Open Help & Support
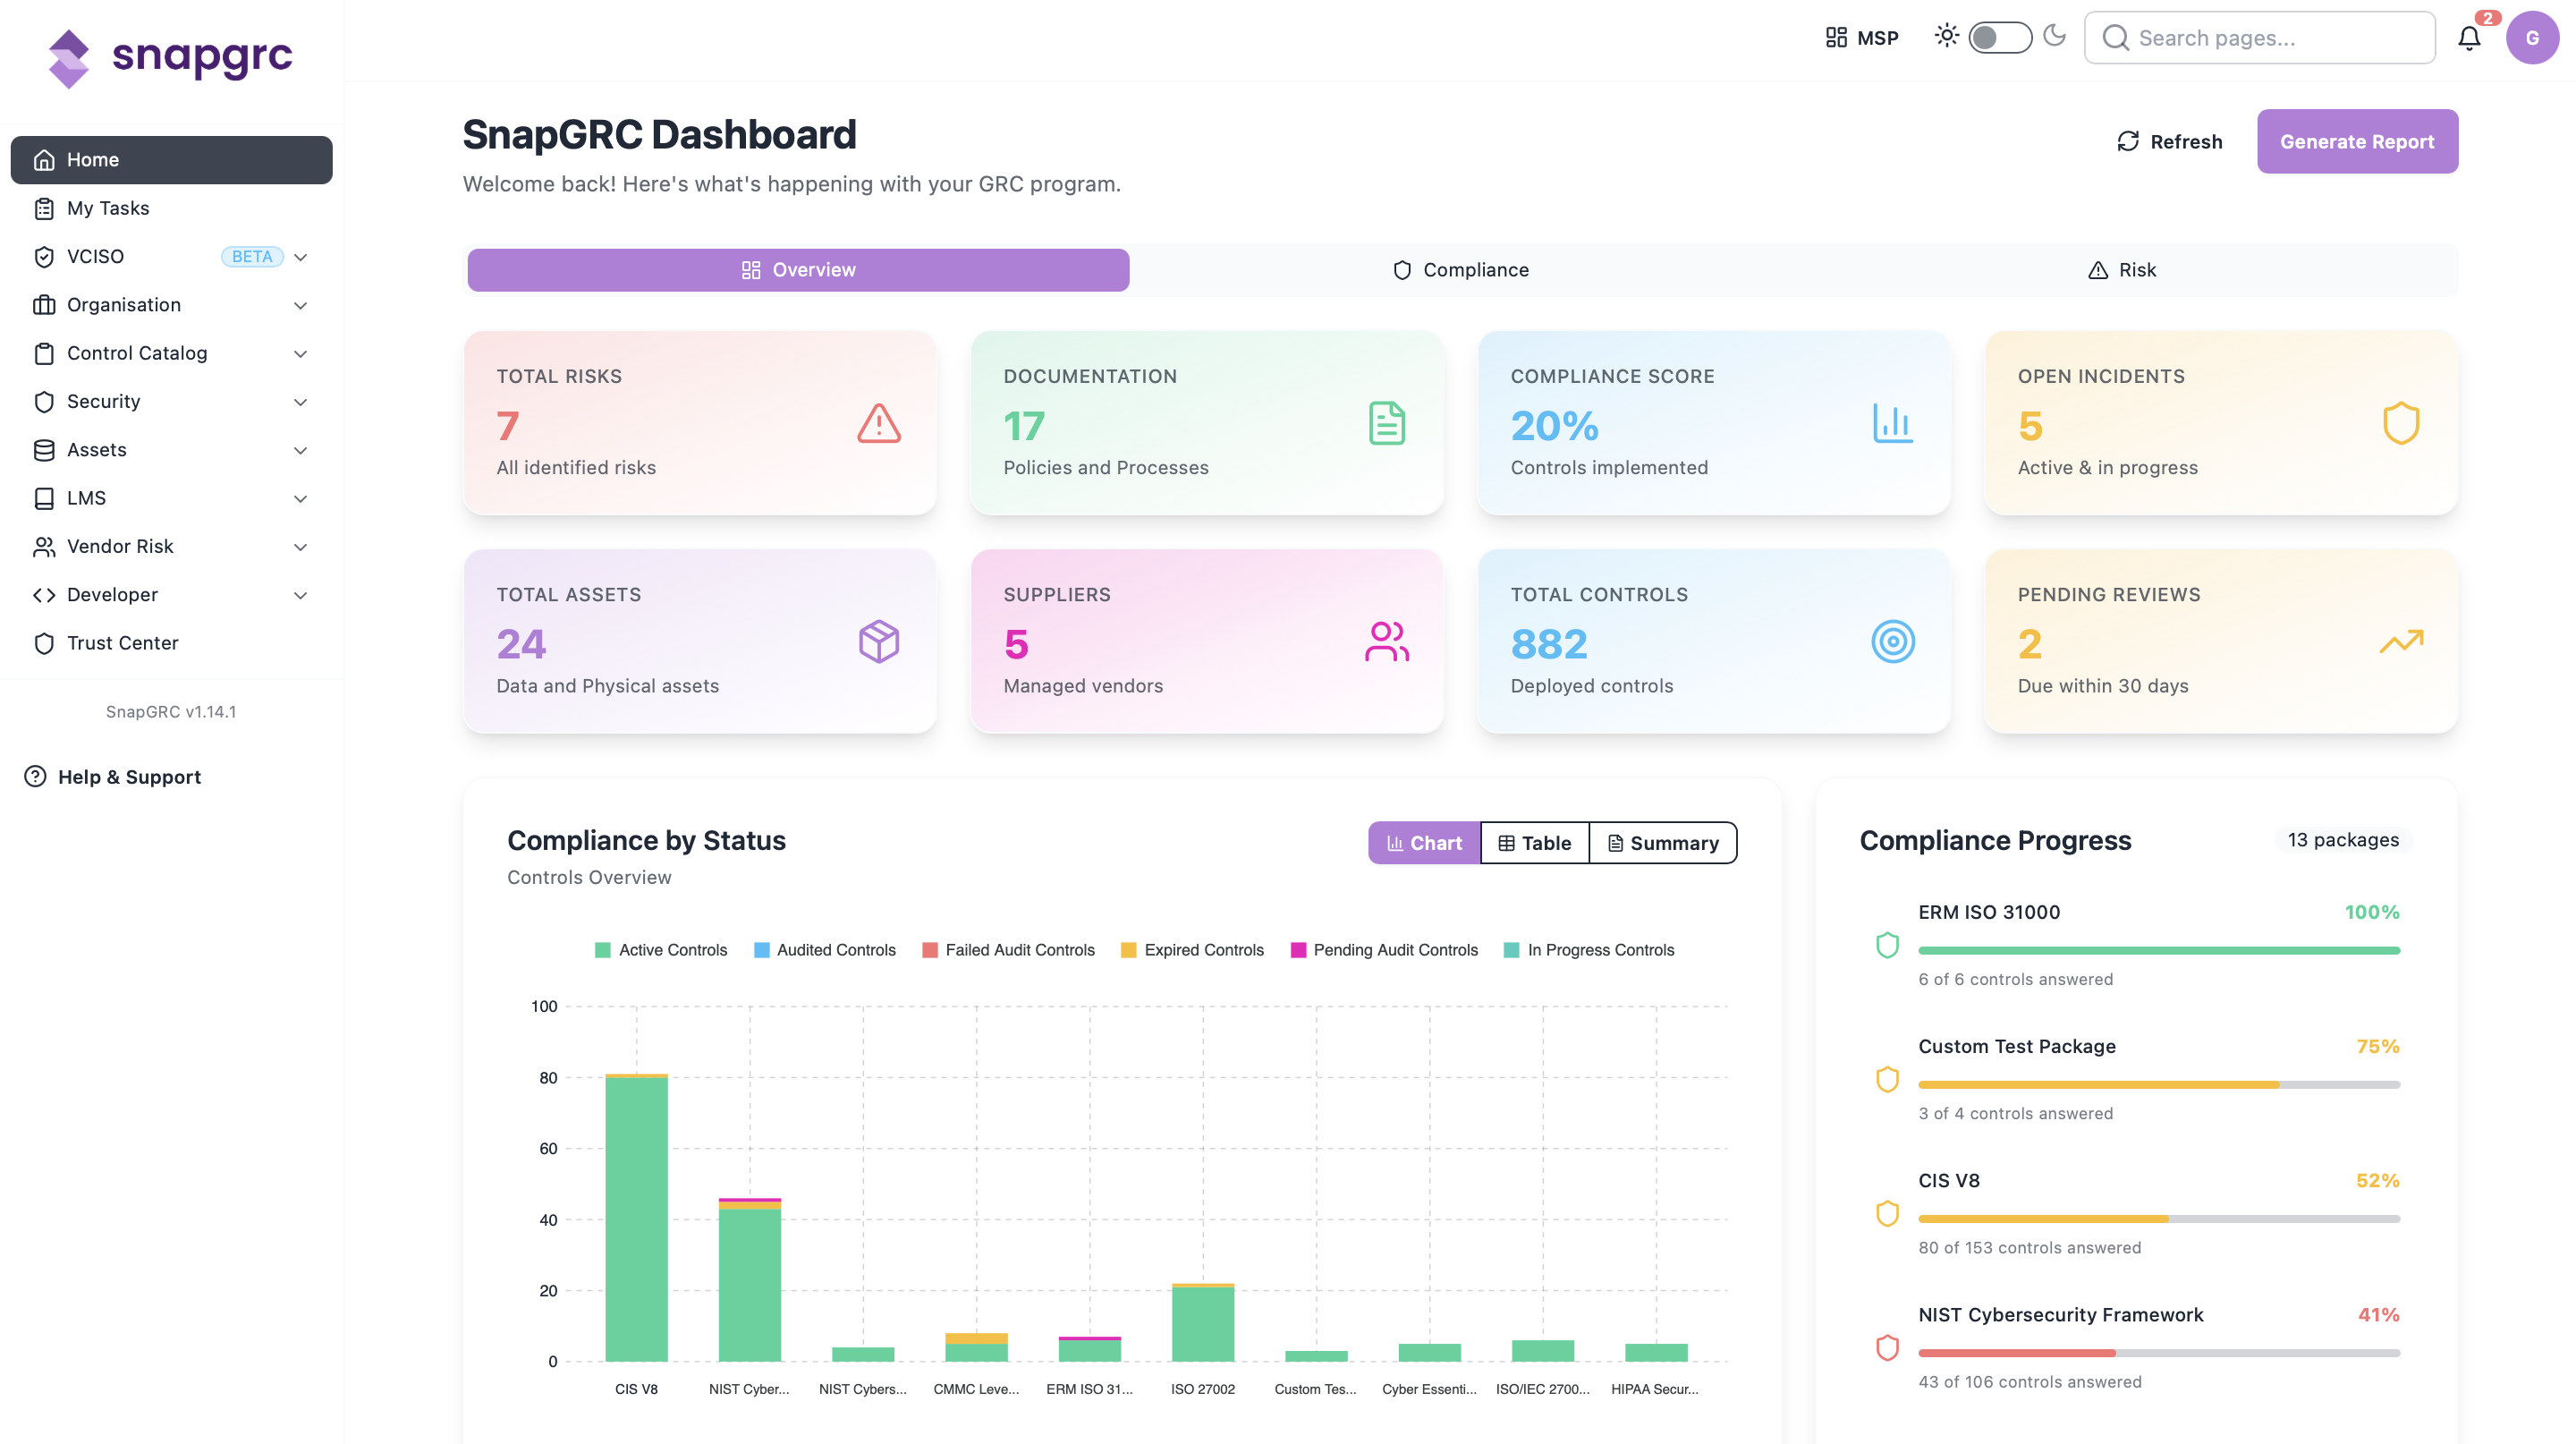The image size is (2576, 1444). tap(113, 777)
